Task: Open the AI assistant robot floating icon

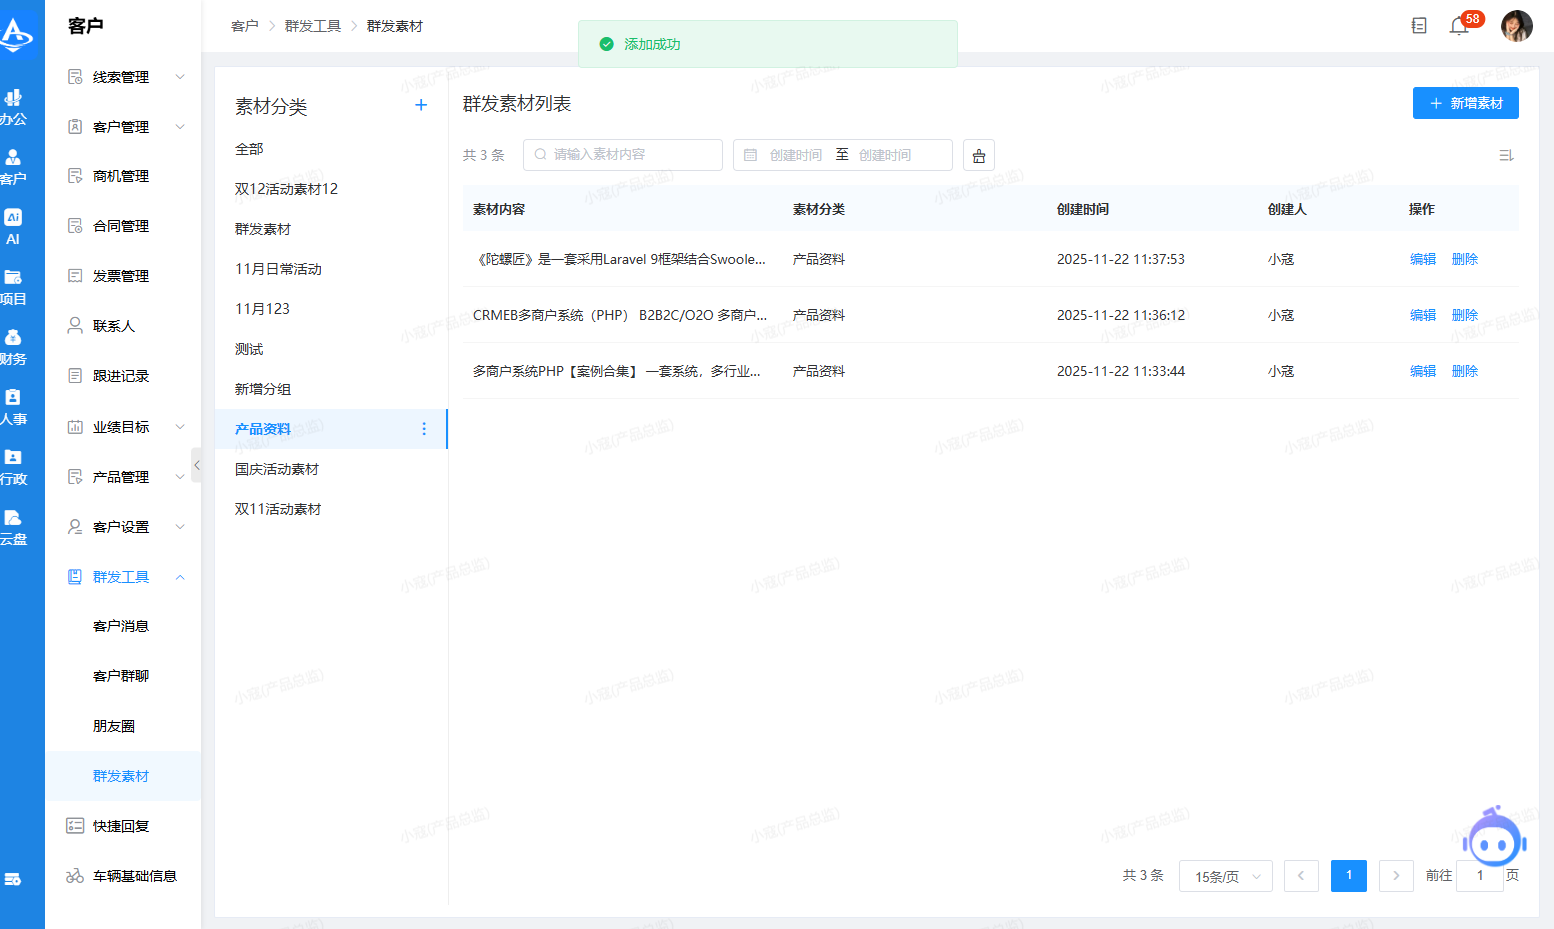Action: click(1494, 840)
